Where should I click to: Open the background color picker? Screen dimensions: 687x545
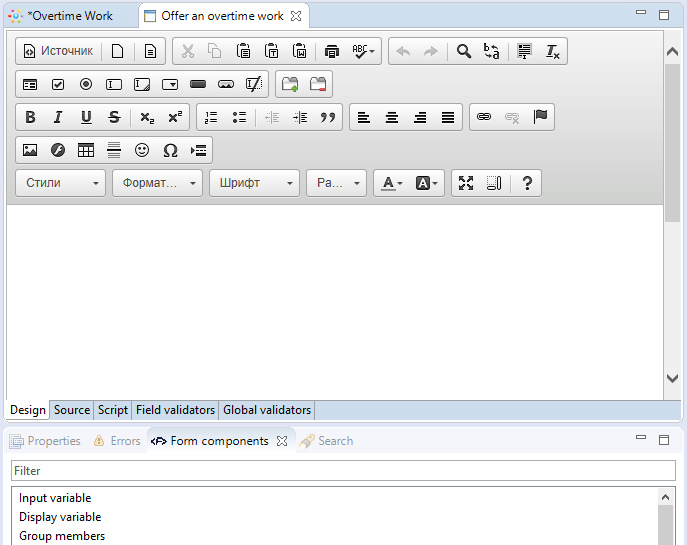click(x=426, y=183)
